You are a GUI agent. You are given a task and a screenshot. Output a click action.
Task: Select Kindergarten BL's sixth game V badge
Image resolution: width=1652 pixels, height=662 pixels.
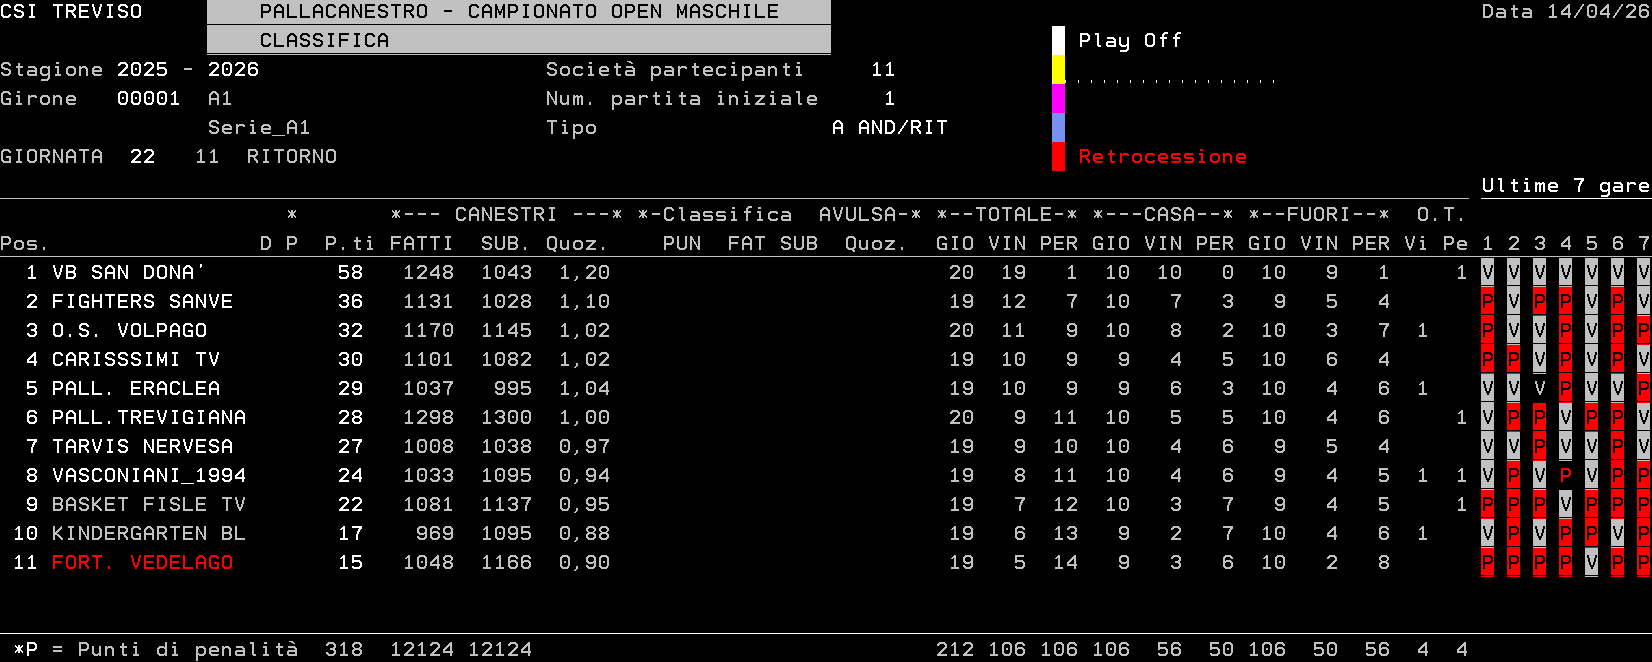[x=1617, y=534]
